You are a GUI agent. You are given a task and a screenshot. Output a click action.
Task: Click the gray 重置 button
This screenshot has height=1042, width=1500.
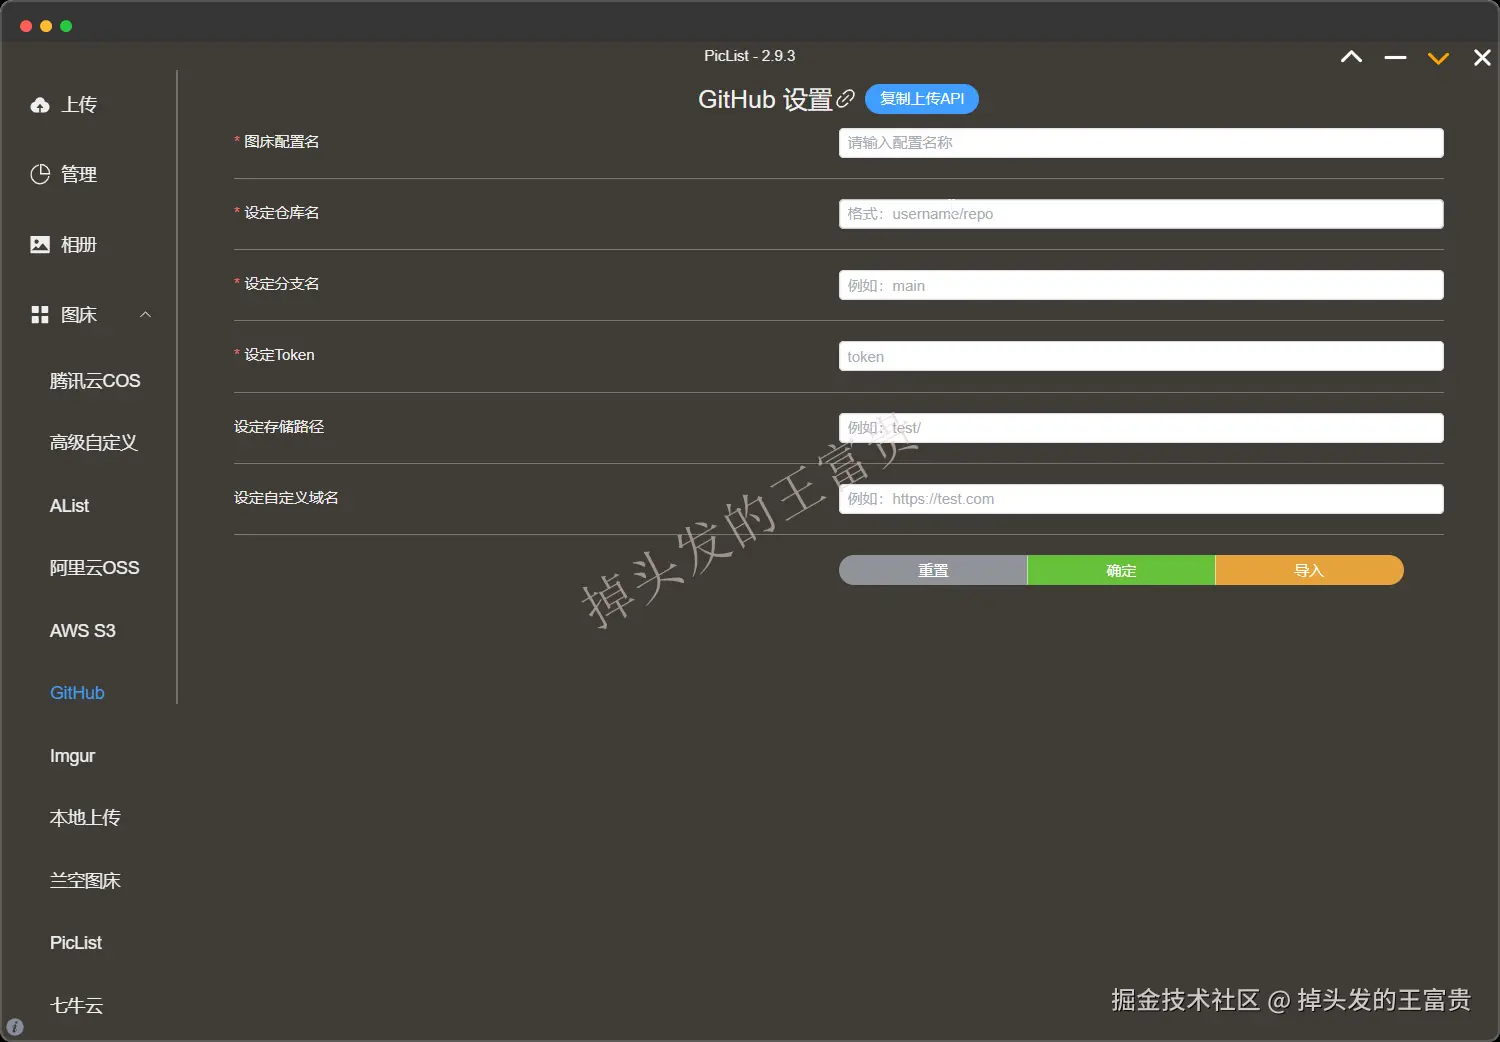[x=933, y=570]
